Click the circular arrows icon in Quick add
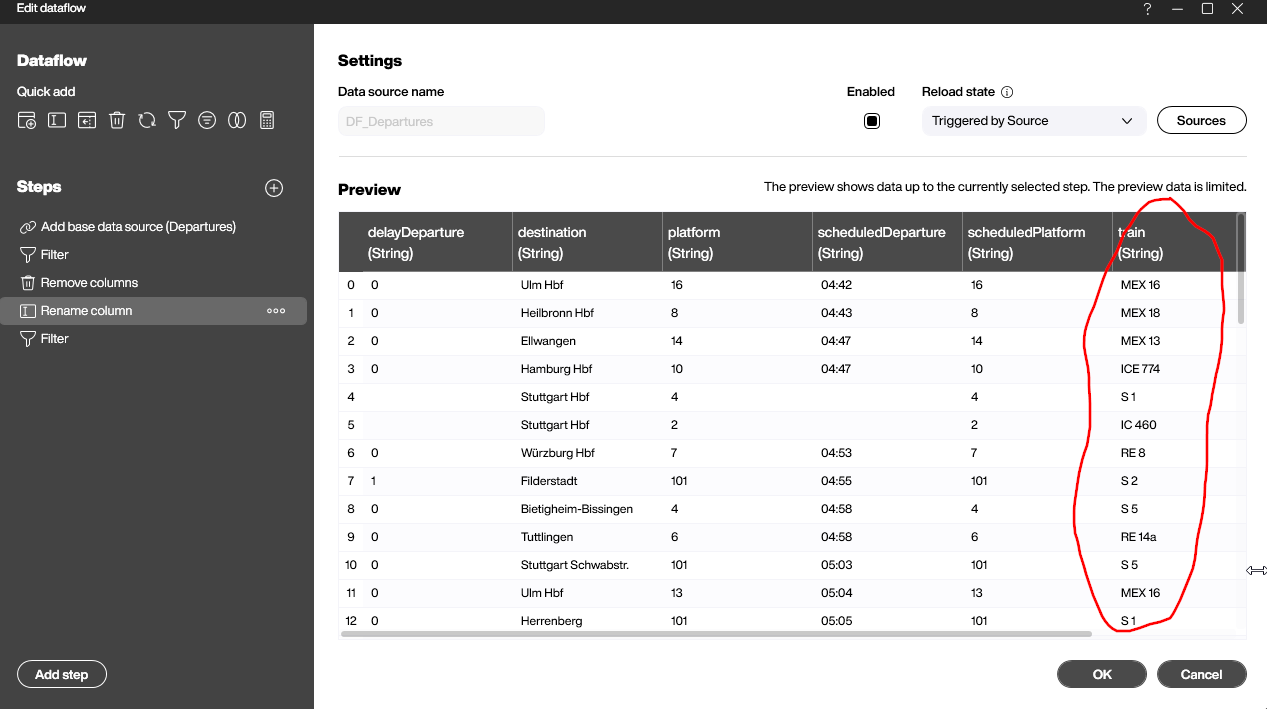The width and height of the screenshot is (1267, 709). [x=147, y=121]
